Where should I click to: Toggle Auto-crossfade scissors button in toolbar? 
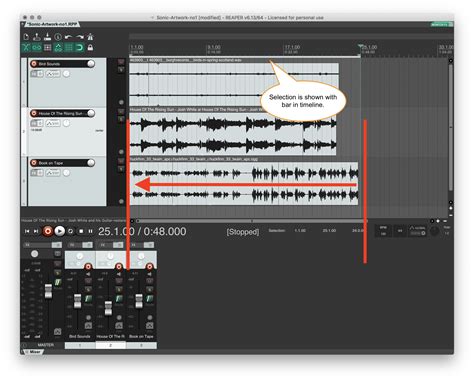(26, 48)
